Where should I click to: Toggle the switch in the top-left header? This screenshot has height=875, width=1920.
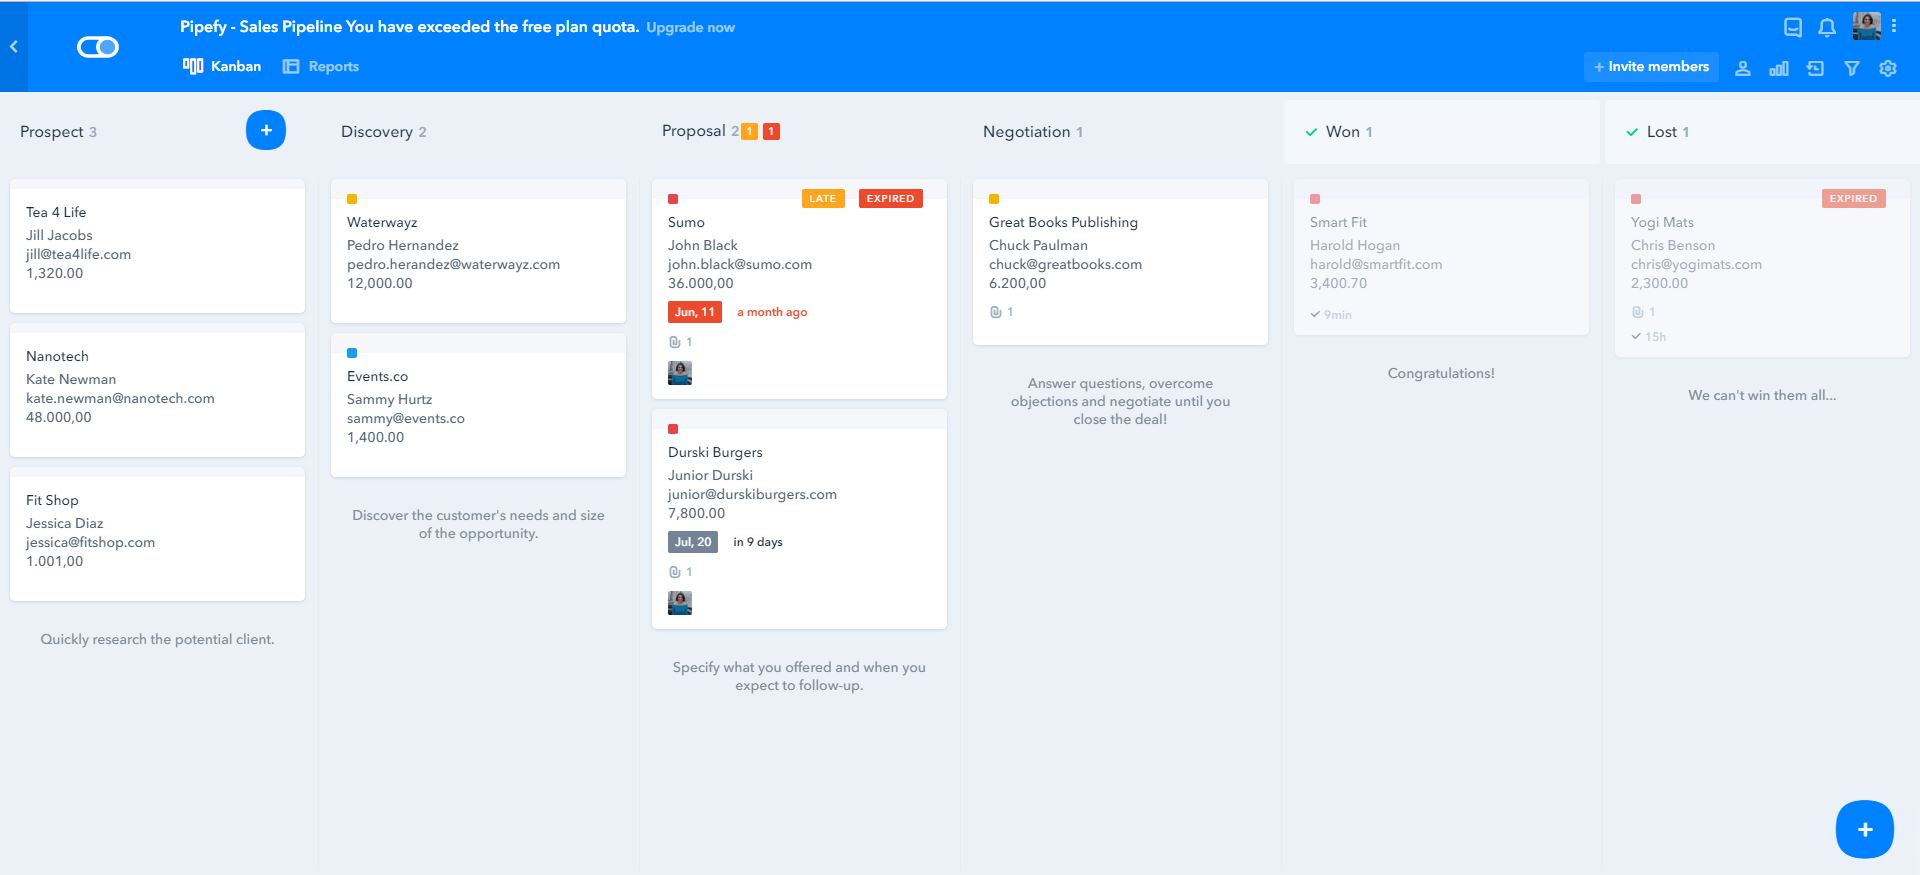[x=98, y=47]
